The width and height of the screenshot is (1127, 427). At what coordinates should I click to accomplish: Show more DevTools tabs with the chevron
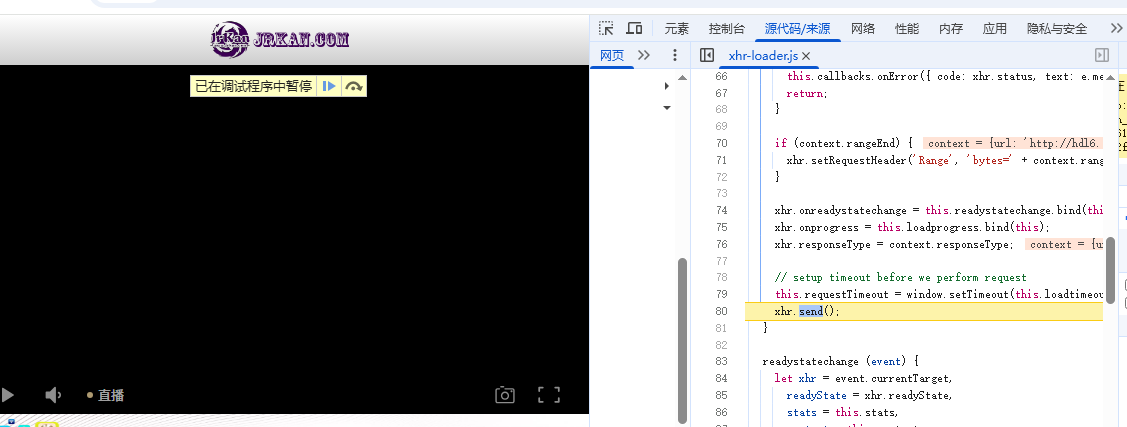1116,28
